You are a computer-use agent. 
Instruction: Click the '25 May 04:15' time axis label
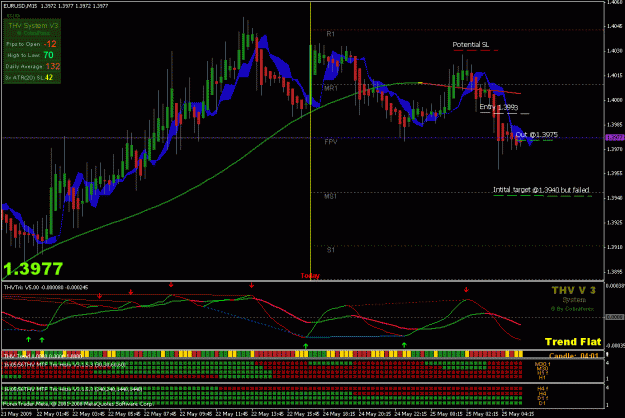pos(518,414)
